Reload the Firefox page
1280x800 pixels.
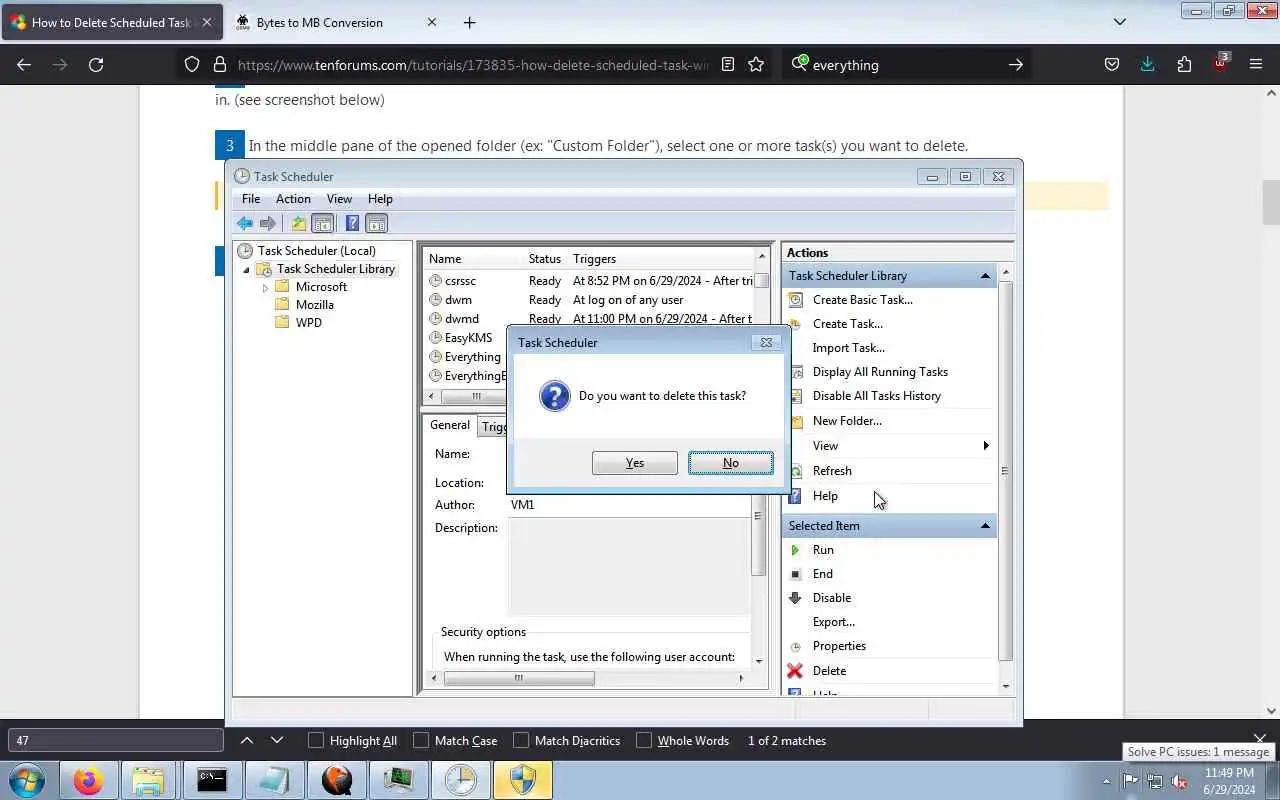(x=96, y=64)
